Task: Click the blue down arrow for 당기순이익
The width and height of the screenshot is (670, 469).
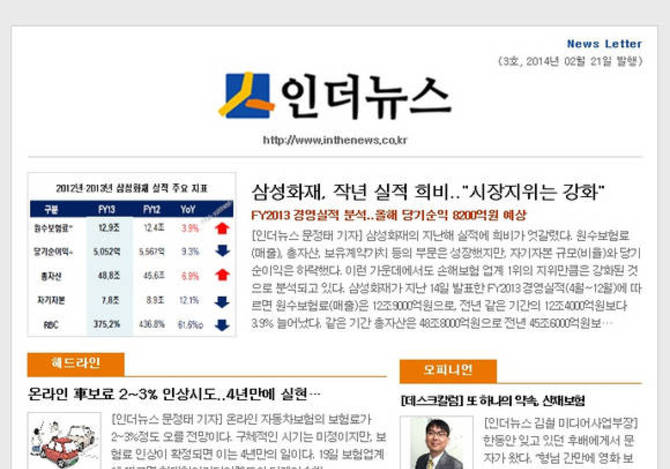Action: click(223, 251)
